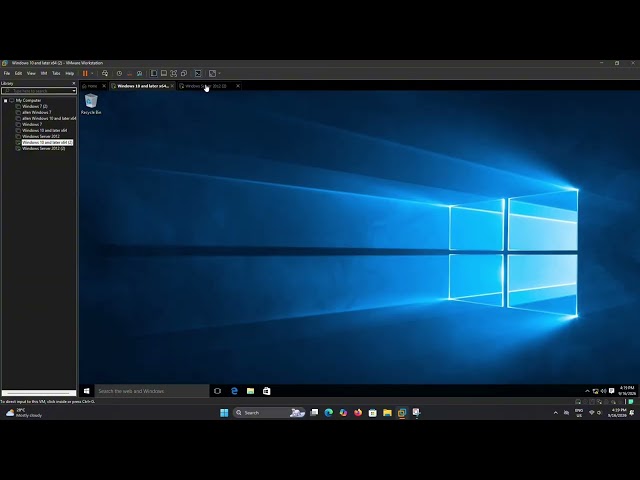
Task: Click guest 'Search the web and Windows' box
Action: 152,391
